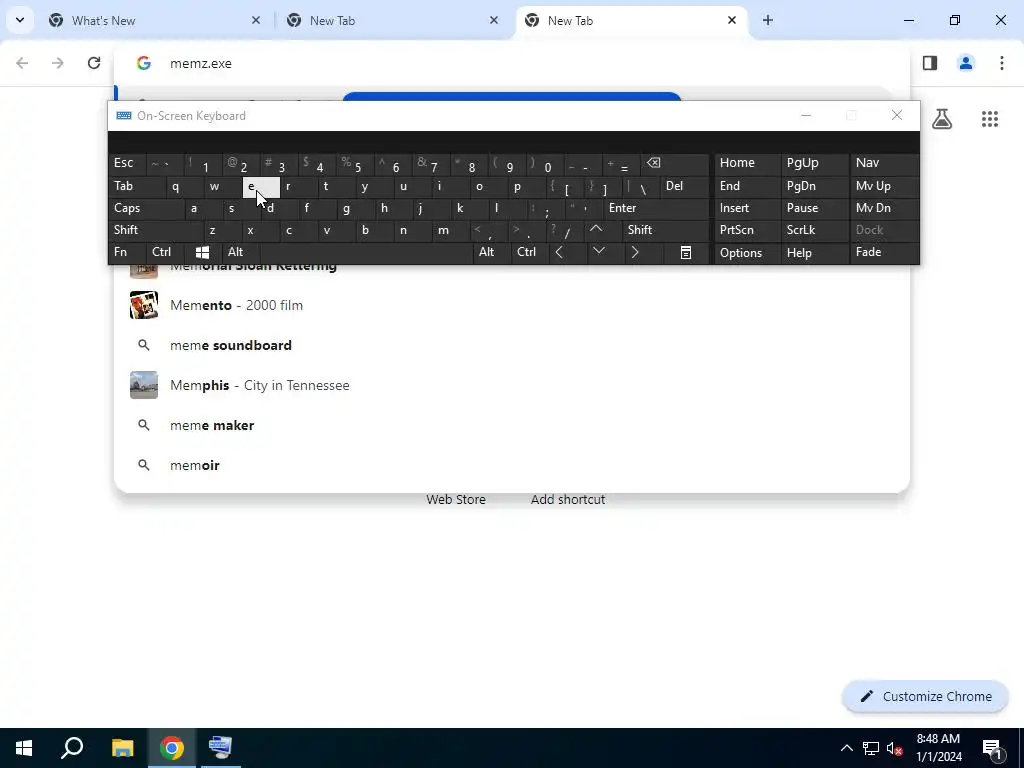Open notification center icon

coord(992,748)
